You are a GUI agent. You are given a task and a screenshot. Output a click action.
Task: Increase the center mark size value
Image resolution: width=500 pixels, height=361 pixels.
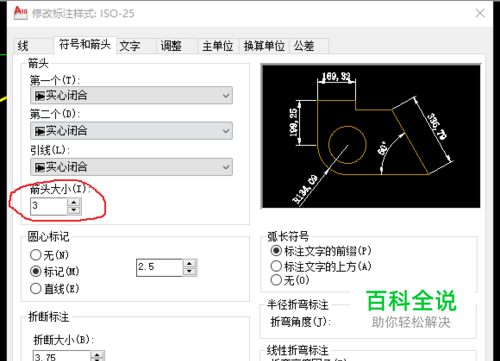pyautogui.click(x=190, y=263)
